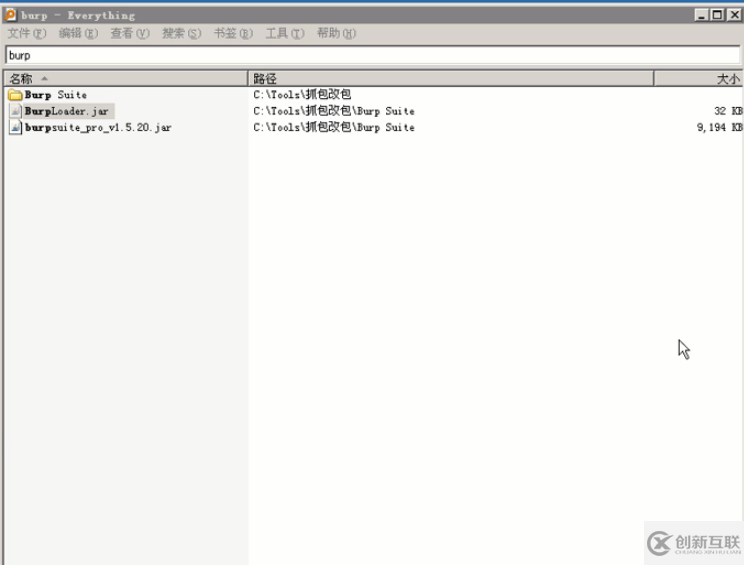Minimize the Everything window
744x565 pixels.
click(701, 15)
